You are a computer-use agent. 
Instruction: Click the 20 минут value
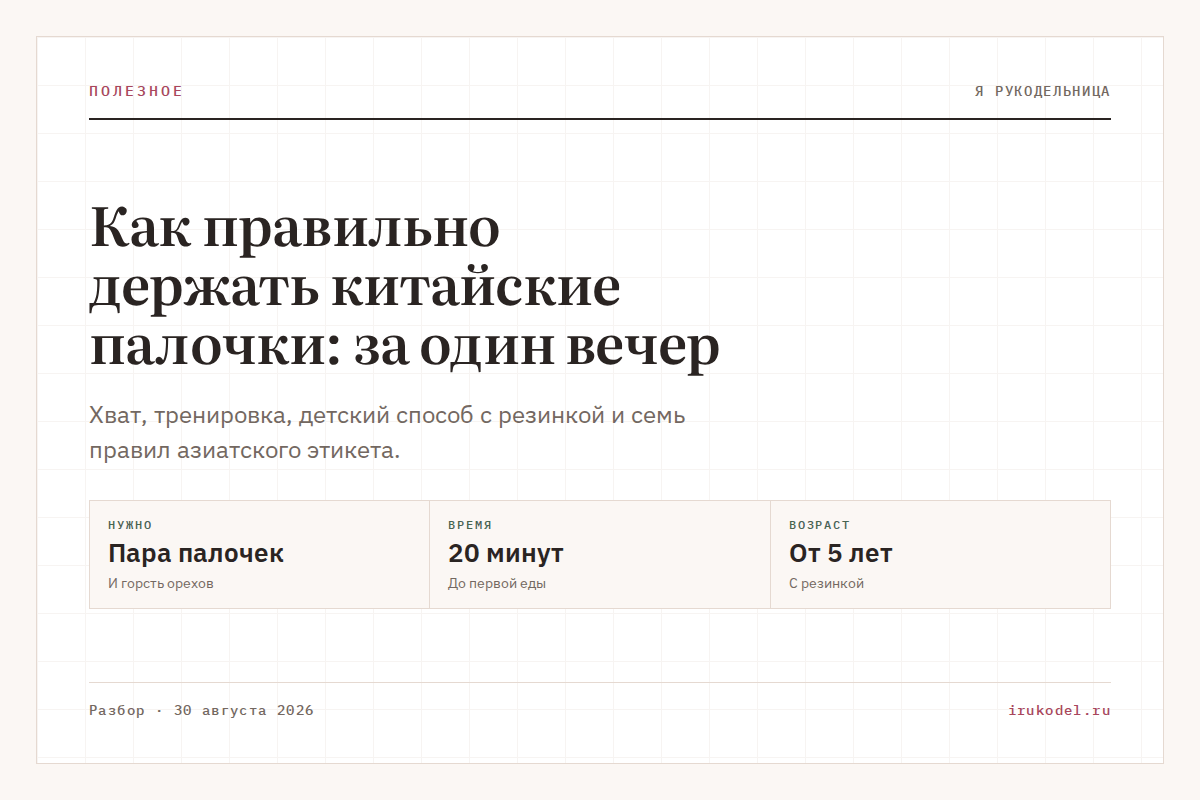(x=506, y=553)
